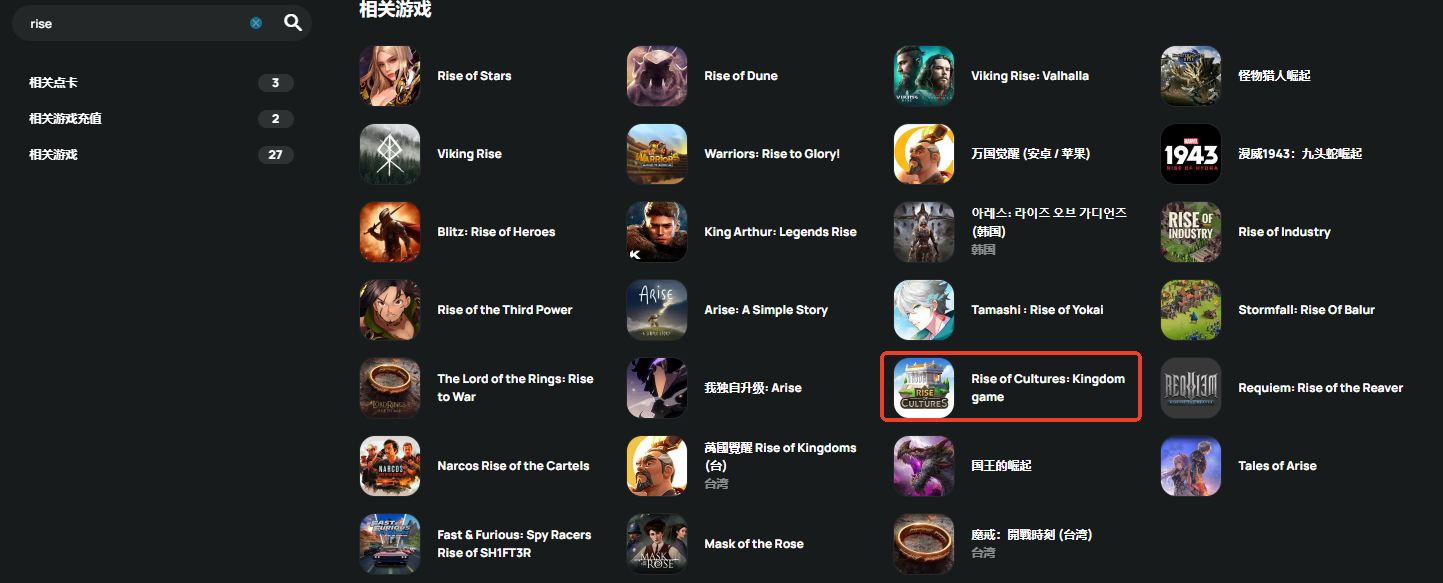This screenshot has width=1443, height=583.
Task: Open the Viking Rise game thumbnail
Action: 390,154
